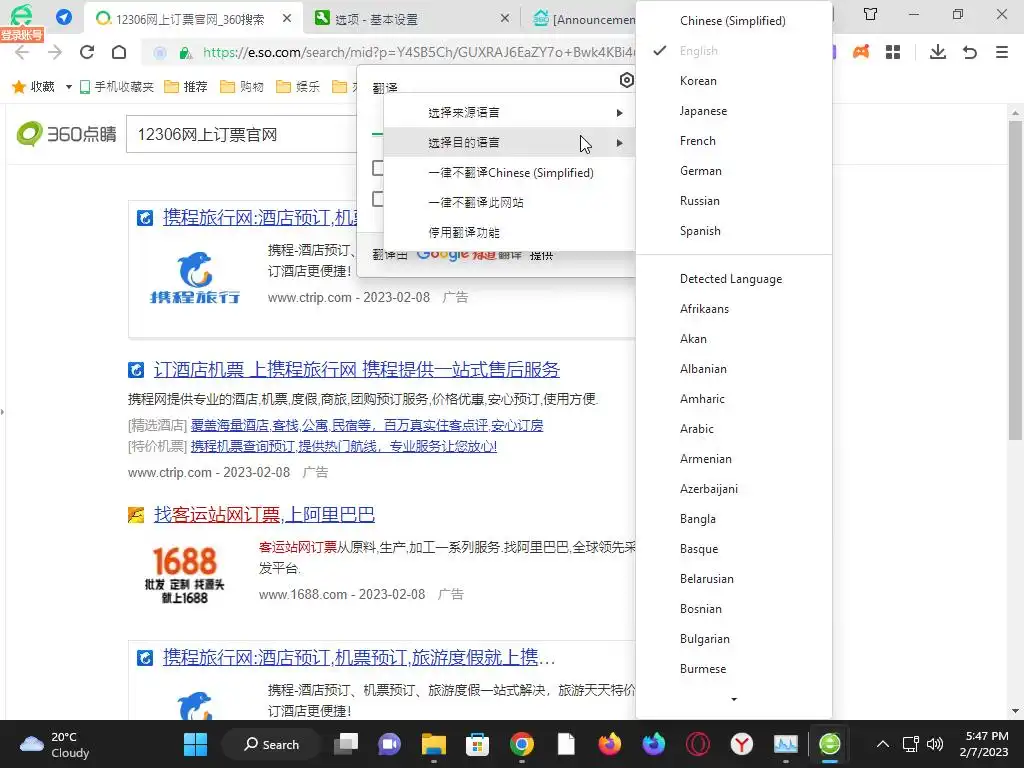Expand the 选择来源语言 submenu arrow

point(619,112)
